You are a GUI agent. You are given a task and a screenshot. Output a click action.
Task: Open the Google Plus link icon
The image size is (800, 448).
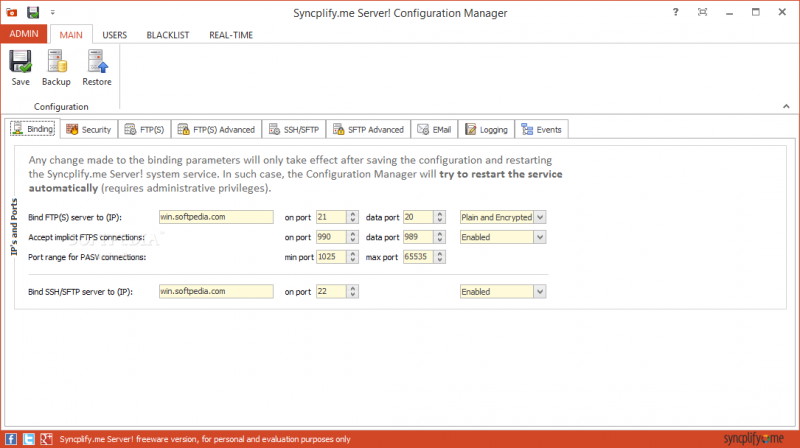46,439
